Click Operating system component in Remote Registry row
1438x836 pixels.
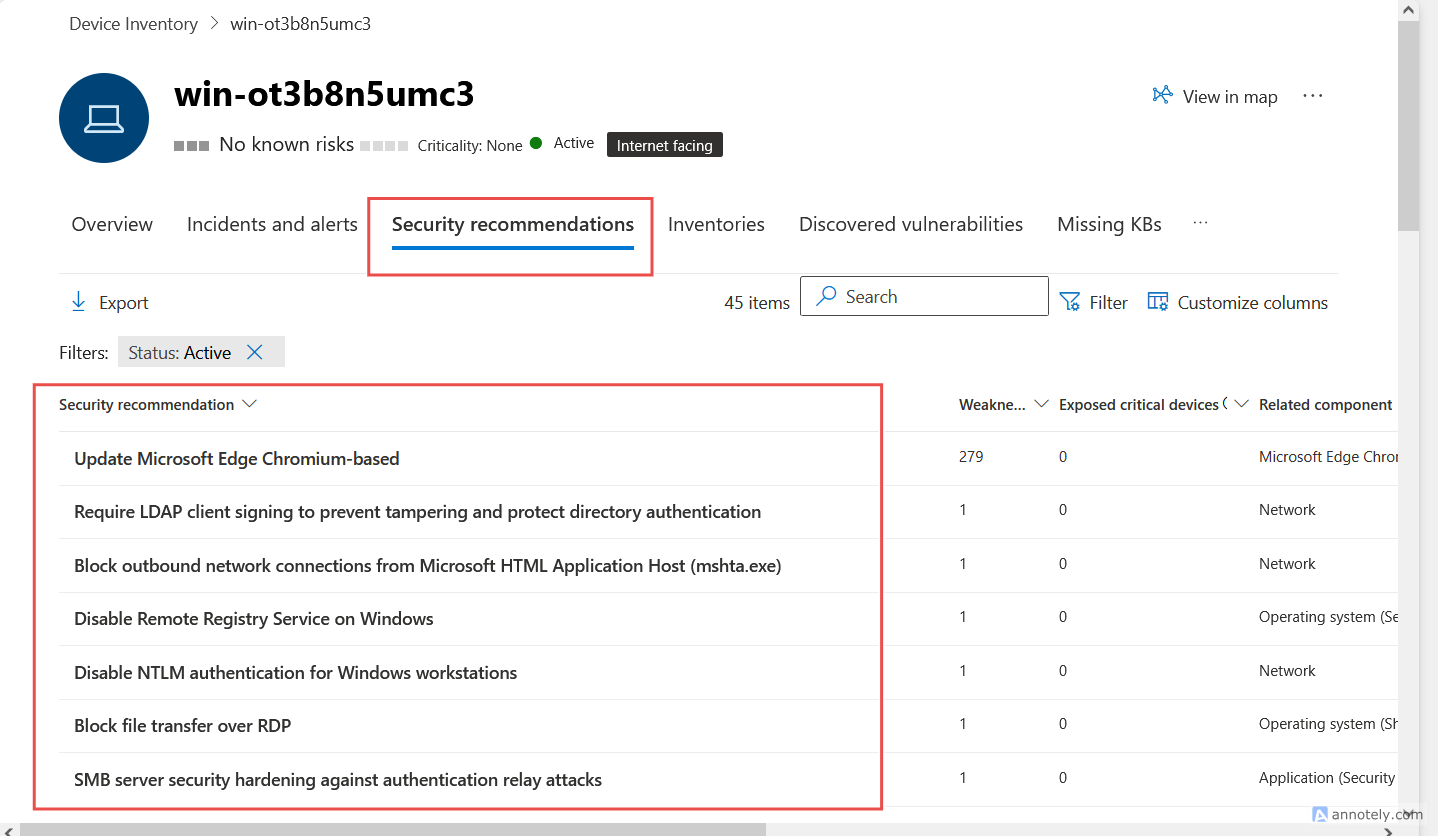point(1328,617)
